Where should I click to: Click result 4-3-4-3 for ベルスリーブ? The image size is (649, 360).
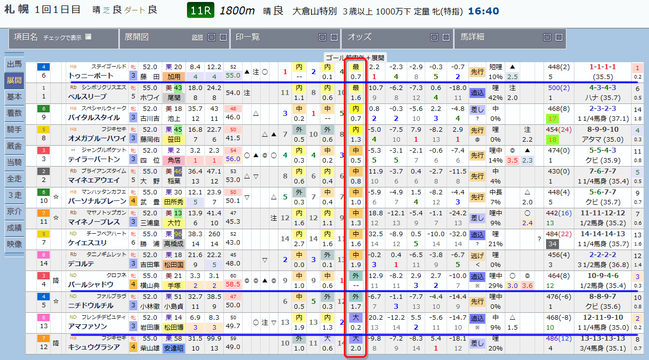point(603,88)
